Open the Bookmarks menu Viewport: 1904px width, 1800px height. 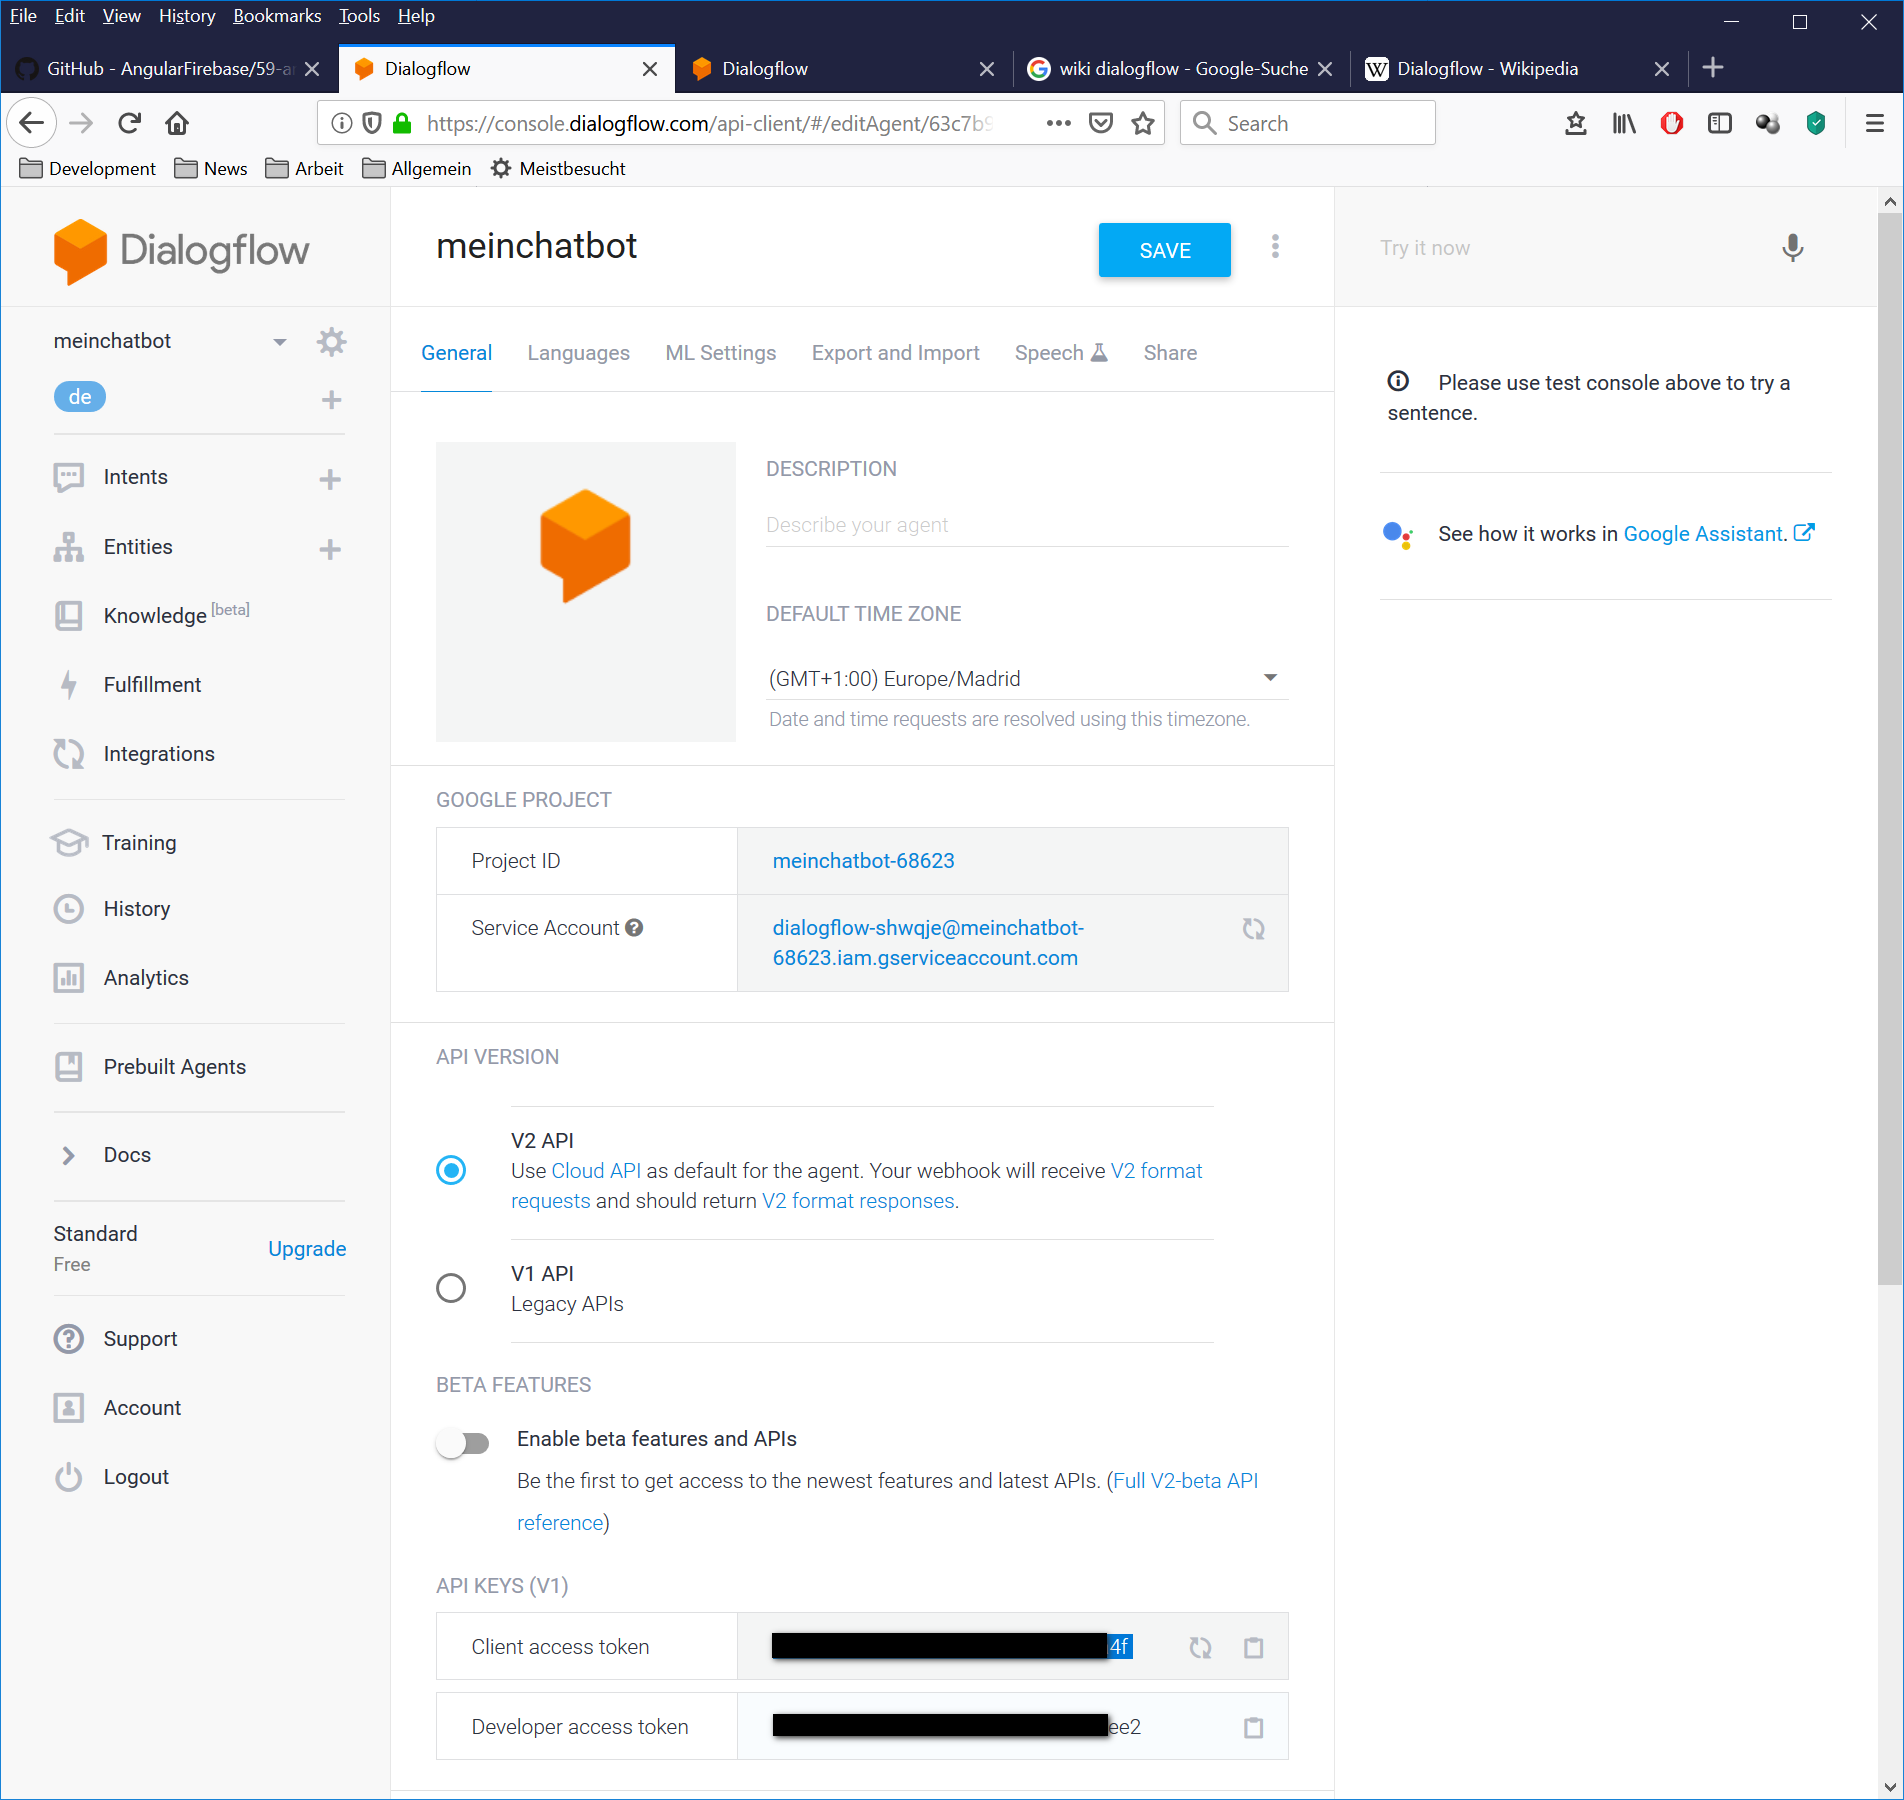[x=277, y=16]
